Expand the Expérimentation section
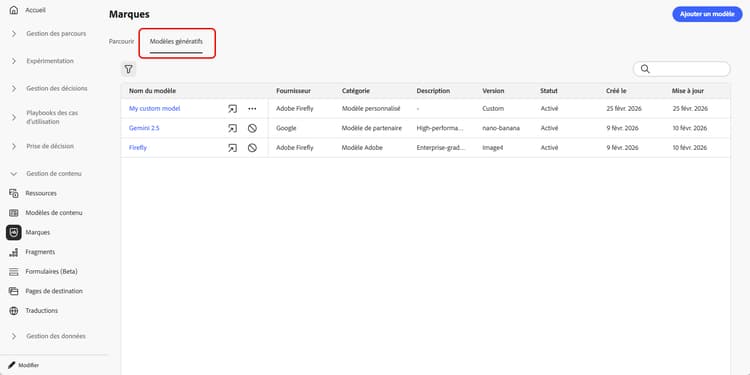 pos(14,61)
